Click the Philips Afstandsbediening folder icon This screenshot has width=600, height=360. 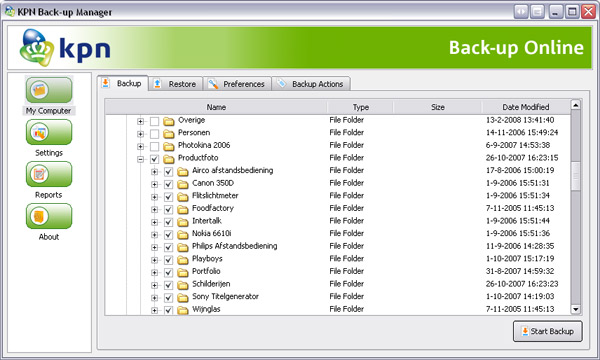coord(183,247)
